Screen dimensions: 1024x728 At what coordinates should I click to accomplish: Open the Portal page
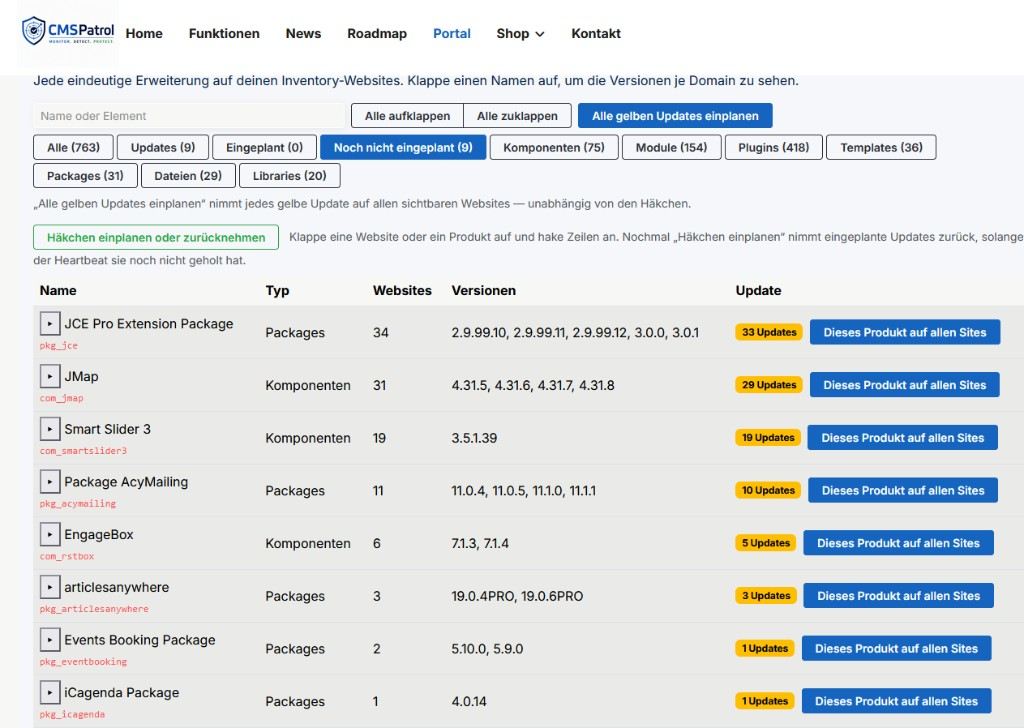coord(452,33)
